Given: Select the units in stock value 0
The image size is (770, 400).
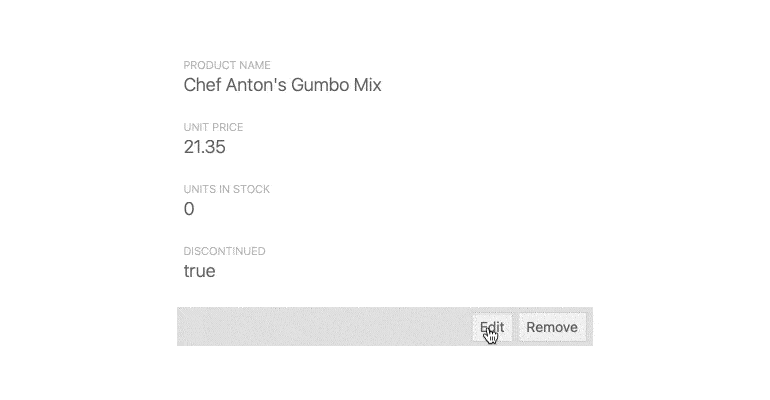Looking at the screenshot, I should 189,209.
